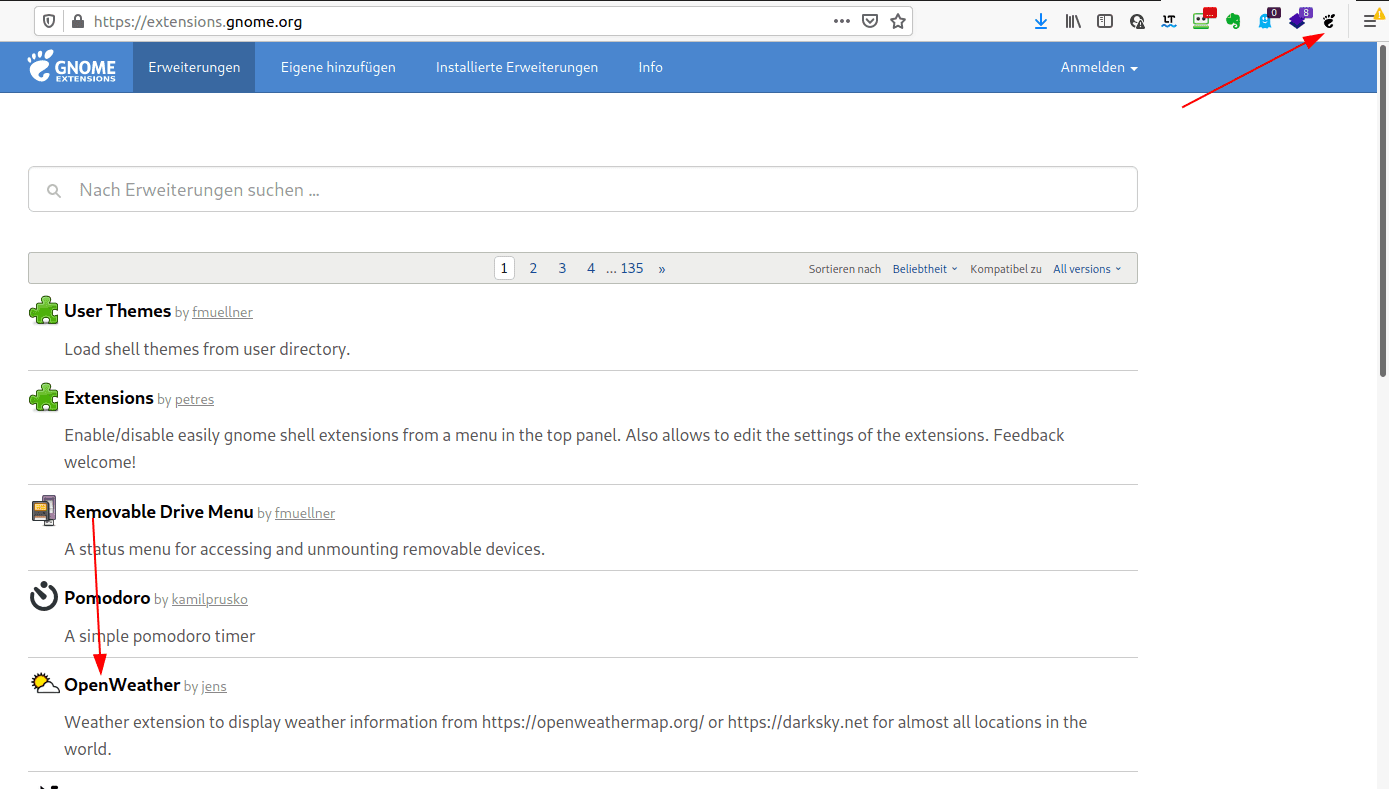
Task: Bookmark this page with the star icon
Action: (898, 21)
